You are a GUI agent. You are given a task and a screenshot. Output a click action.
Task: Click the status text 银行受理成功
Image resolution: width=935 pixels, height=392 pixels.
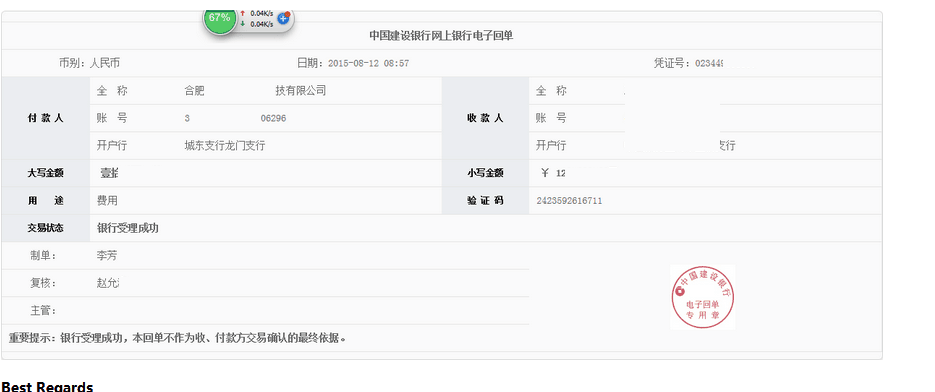click(x=128, y=228)
